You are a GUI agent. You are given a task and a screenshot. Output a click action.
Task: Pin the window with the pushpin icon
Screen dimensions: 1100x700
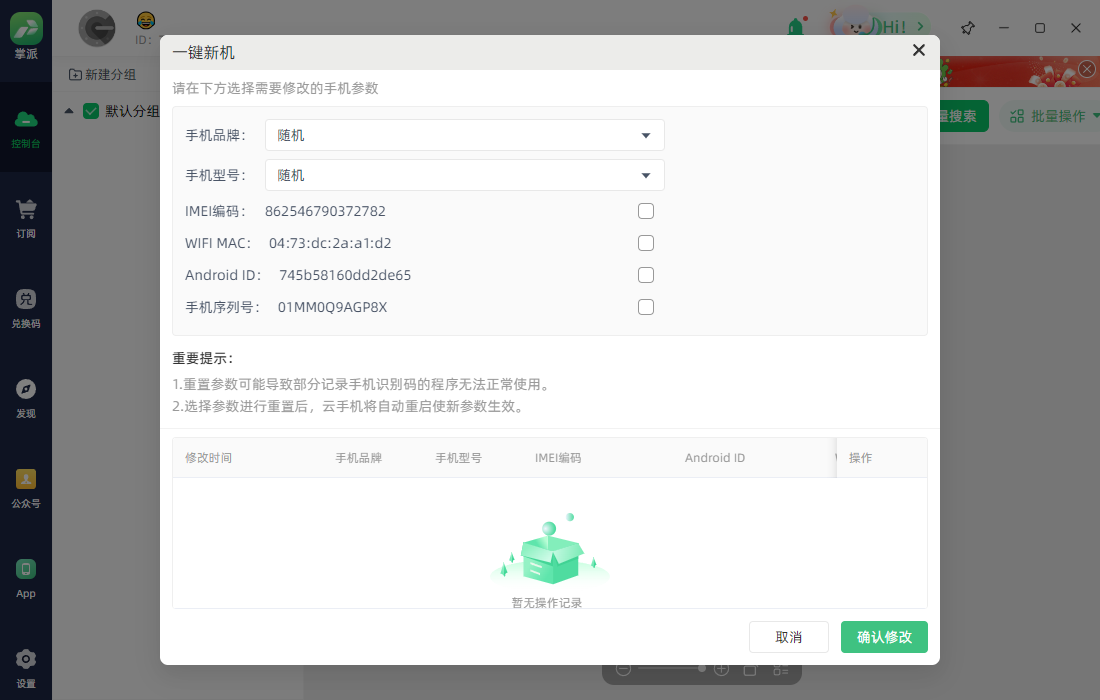click(x=968, y=28)
